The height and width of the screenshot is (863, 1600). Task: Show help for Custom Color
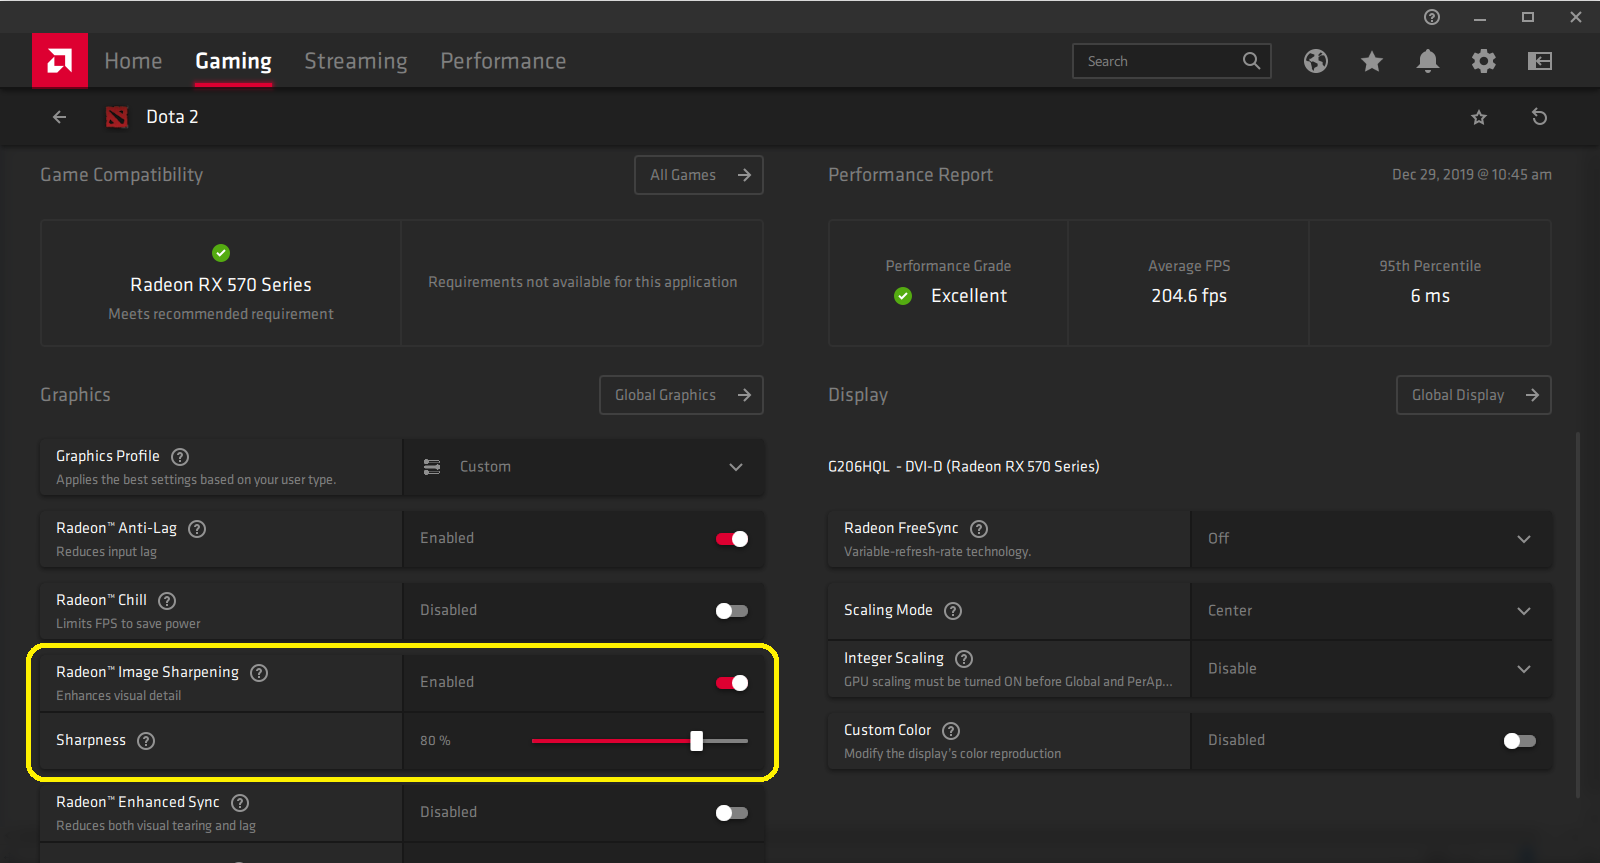coord(951,731)
